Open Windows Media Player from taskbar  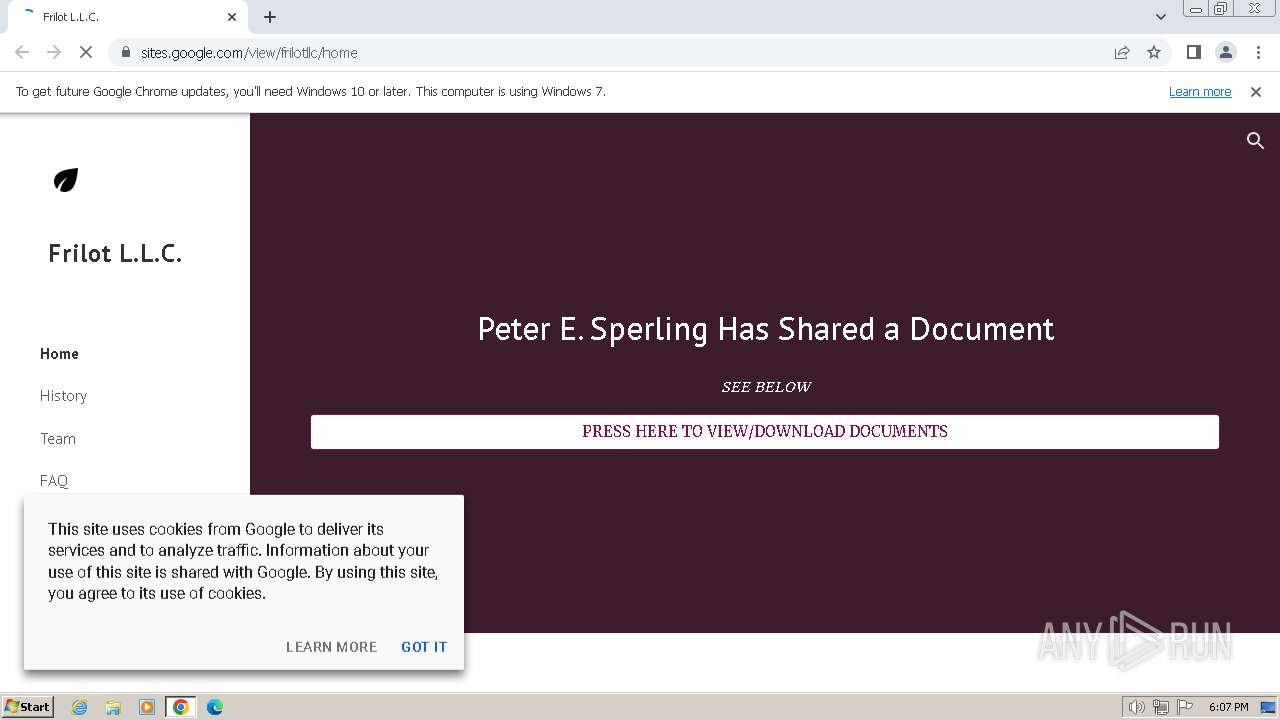(x=147, y=707)
